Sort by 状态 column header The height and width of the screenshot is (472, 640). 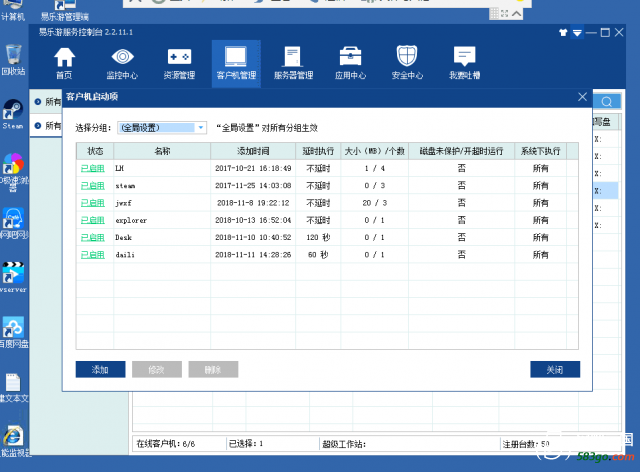[x=95, y=151]
